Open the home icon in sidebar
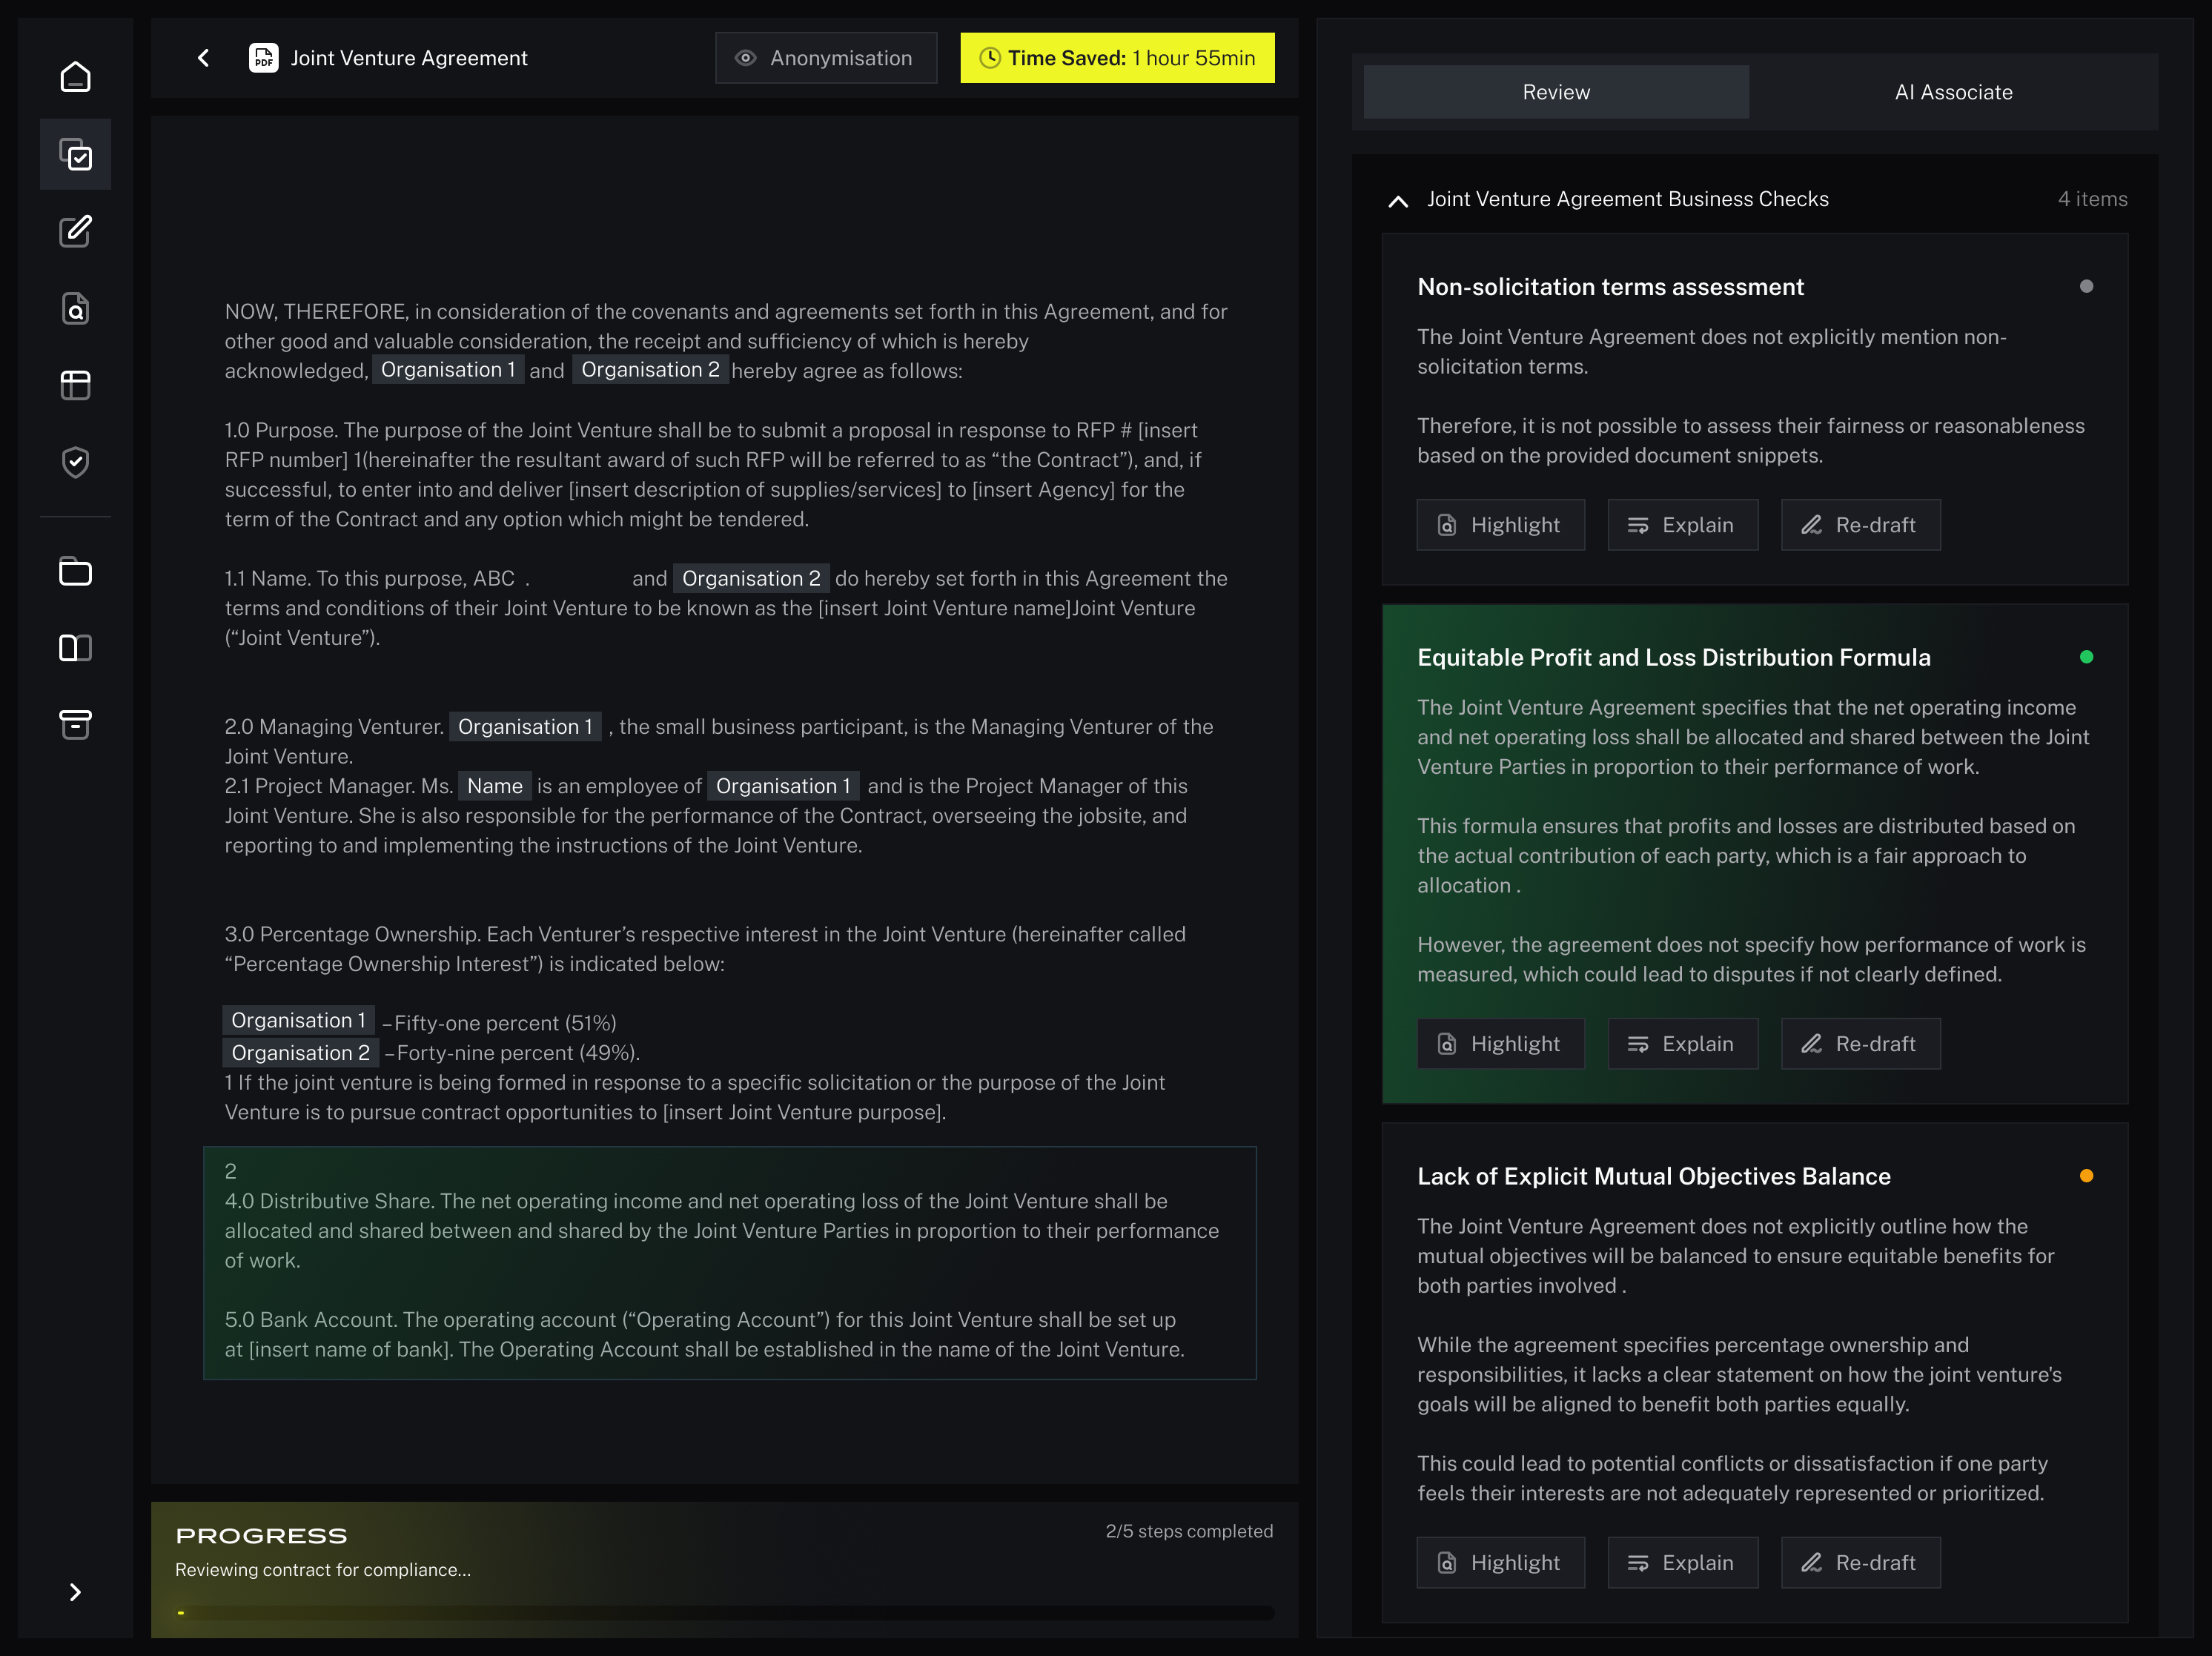2212x1656 pixels. (75, 77)
